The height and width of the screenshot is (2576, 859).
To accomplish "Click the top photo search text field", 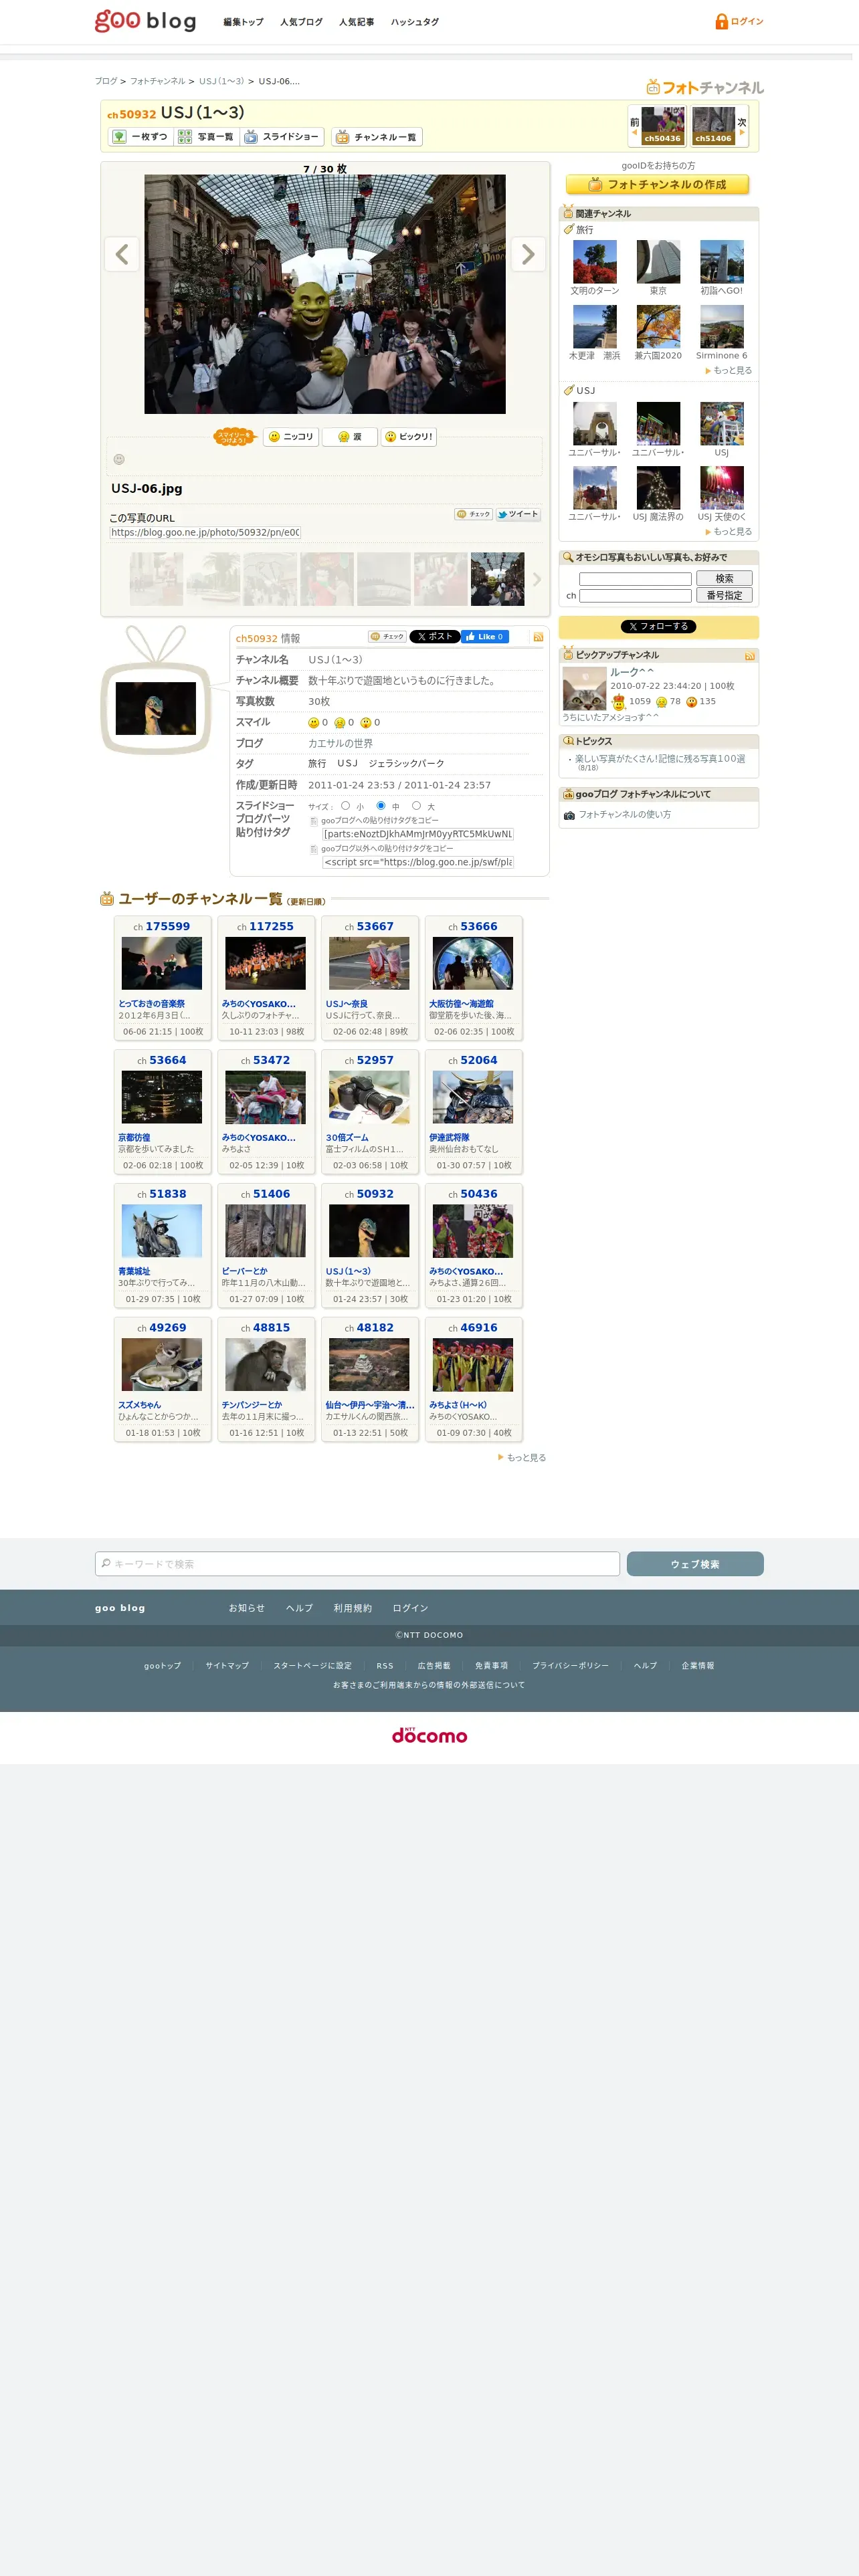I will (x=635, y=579).
